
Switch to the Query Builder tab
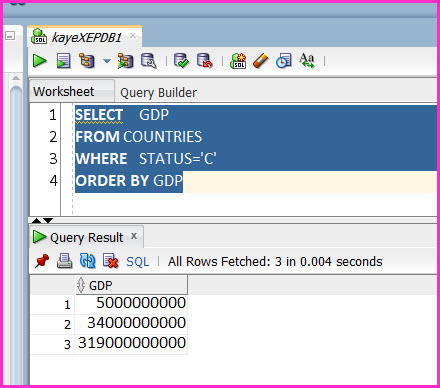tap(158, 92)
